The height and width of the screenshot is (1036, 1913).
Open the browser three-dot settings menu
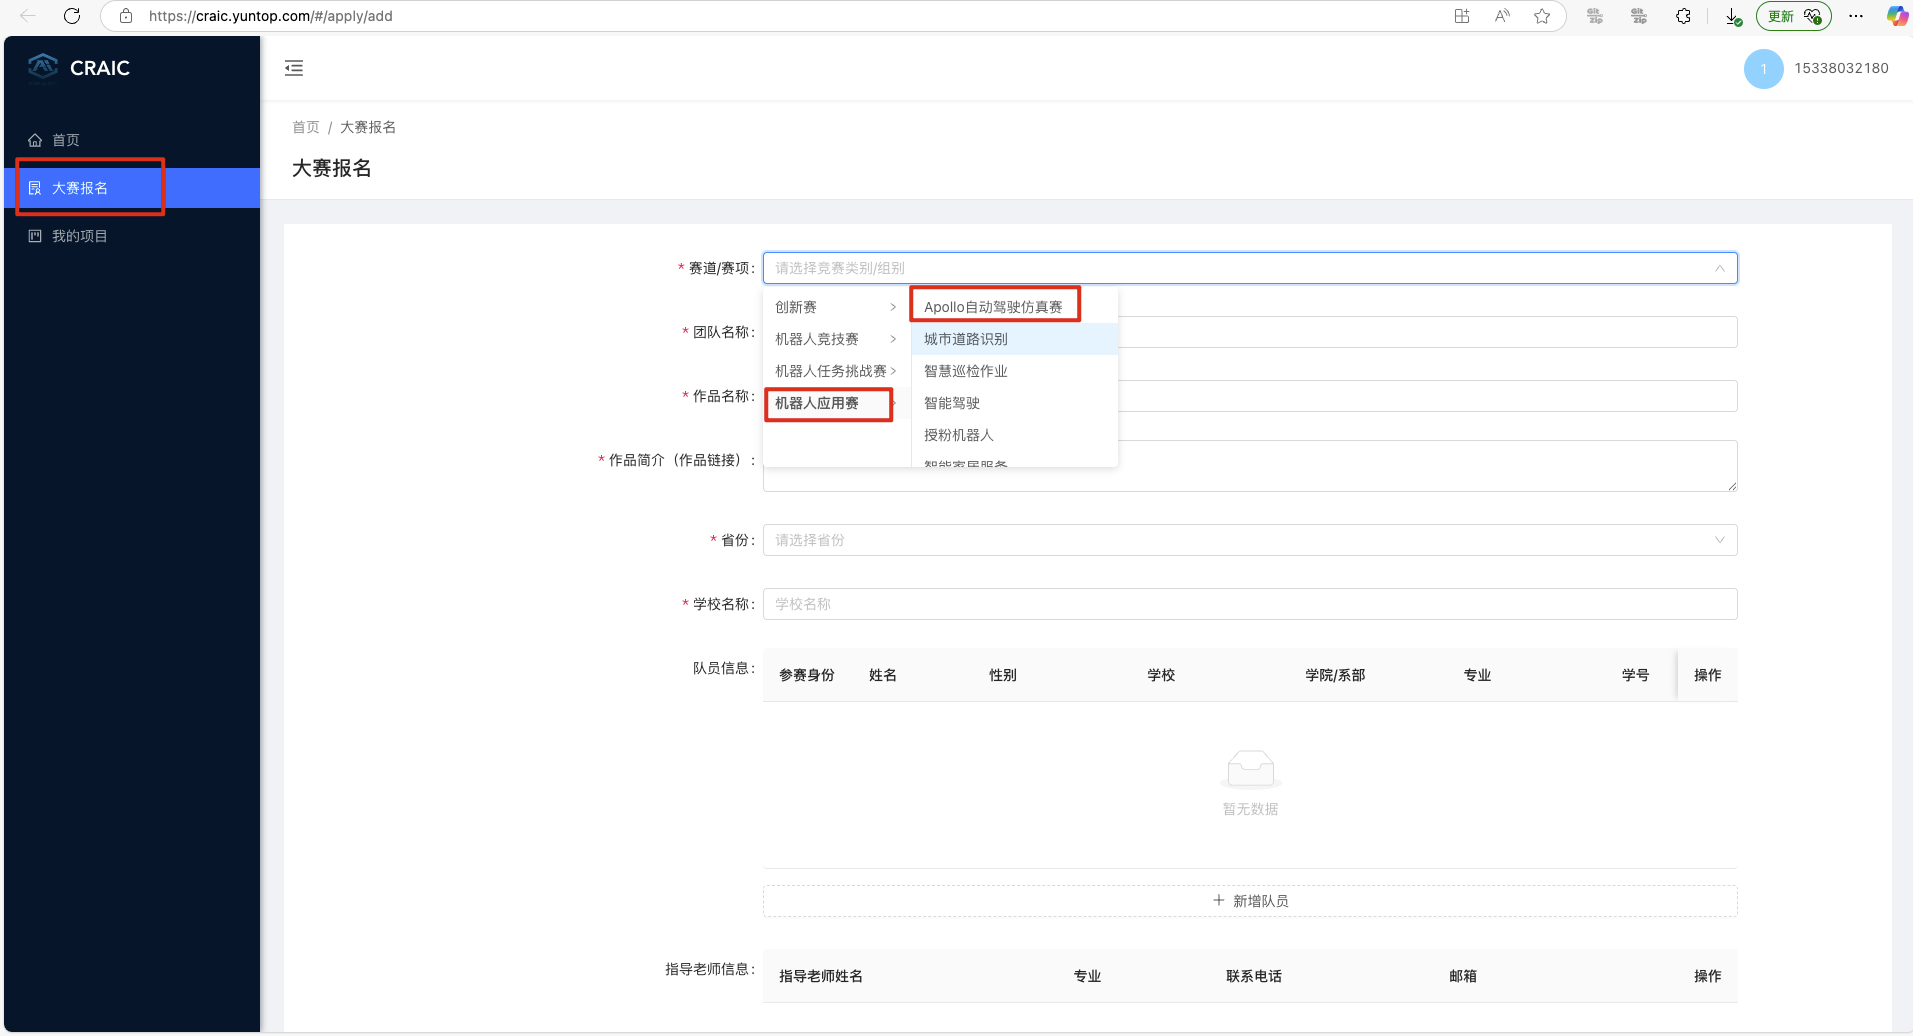[x=1856, y=16]
